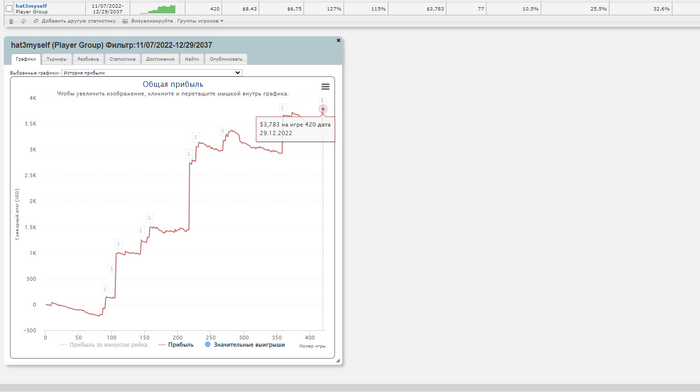Click the '115%' cell in table row
This screenshot has width=700, height=392.
(366, 8)
